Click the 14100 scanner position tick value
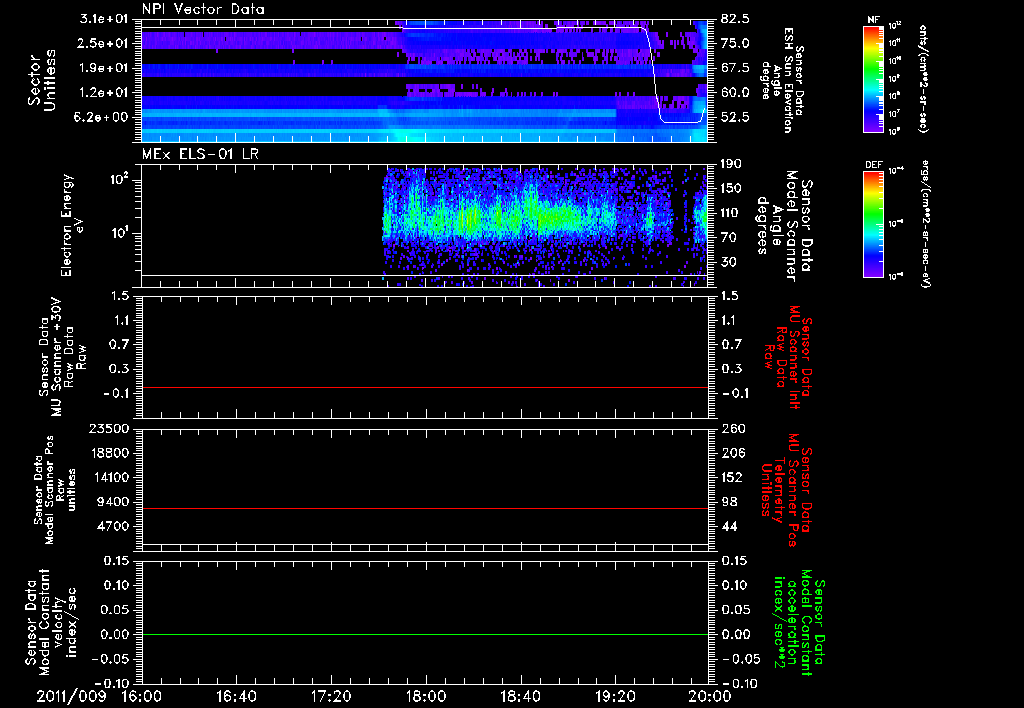This screenshot has width=1024, height=708. 110,477
